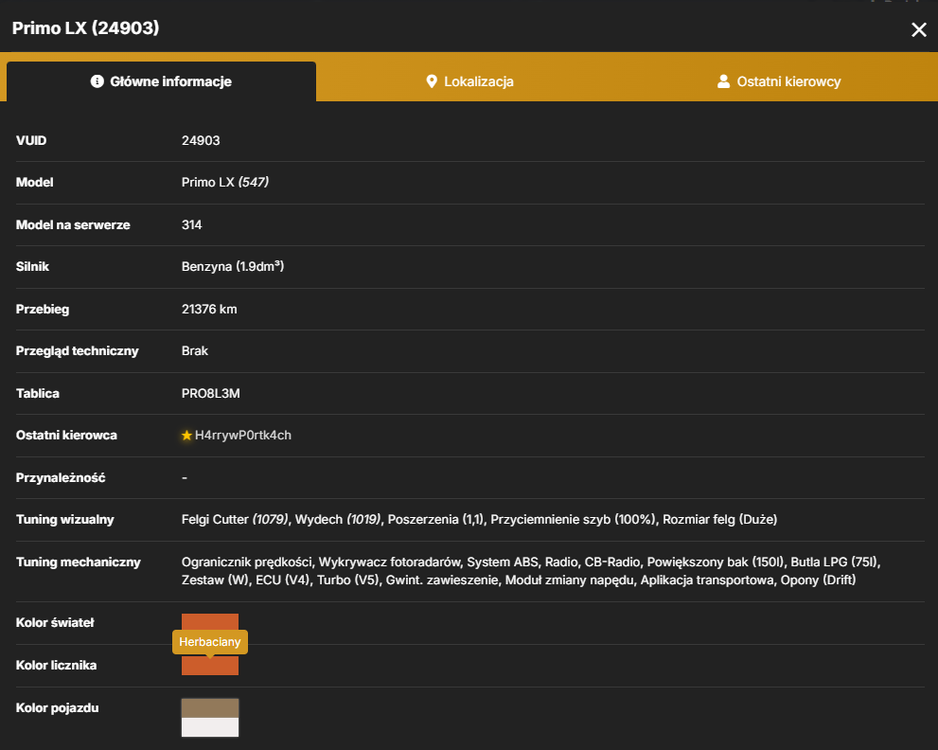938x750 pixels.
Task: Click the mileage value 21376 km
Action: tap(209, 309)
